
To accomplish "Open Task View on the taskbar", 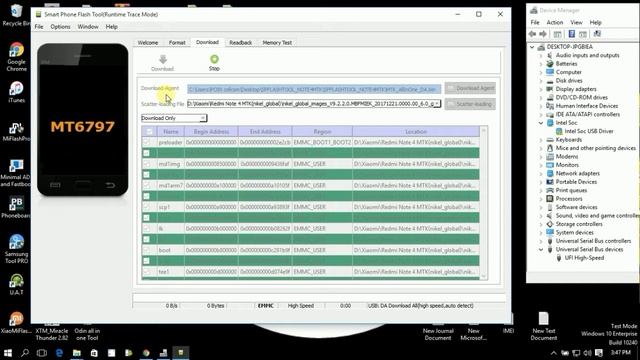I will (42, 353).
